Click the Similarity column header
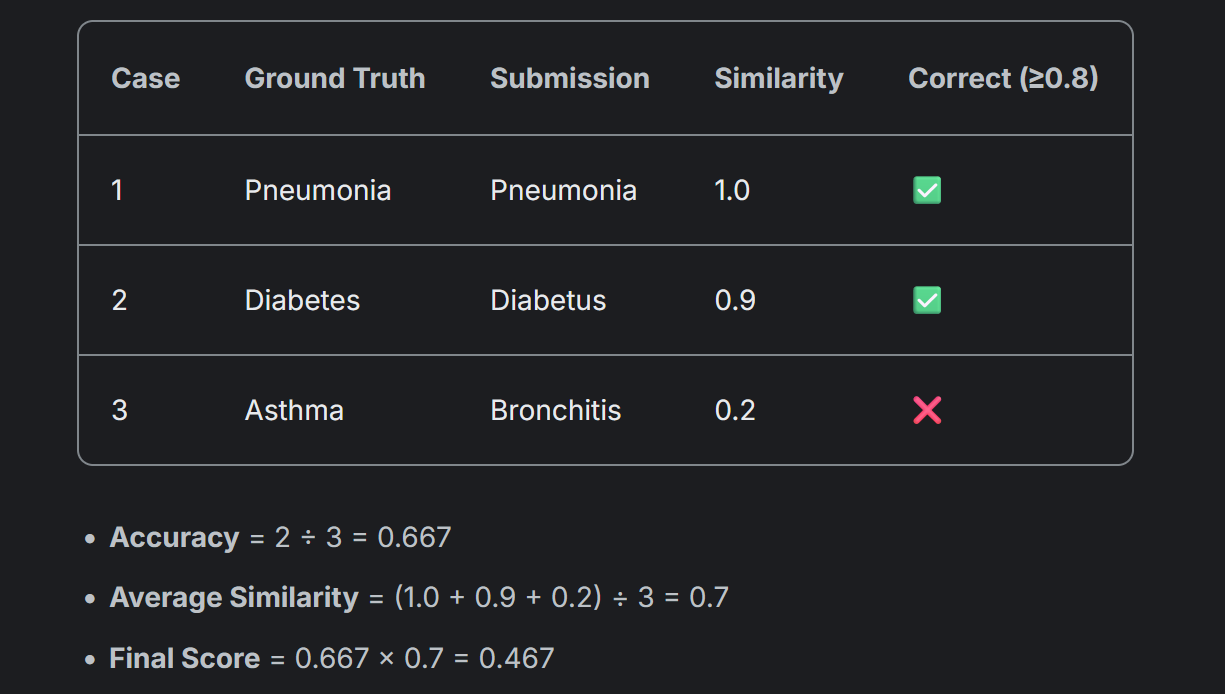The image size is (1225, 694). click(x=779, y=79)
